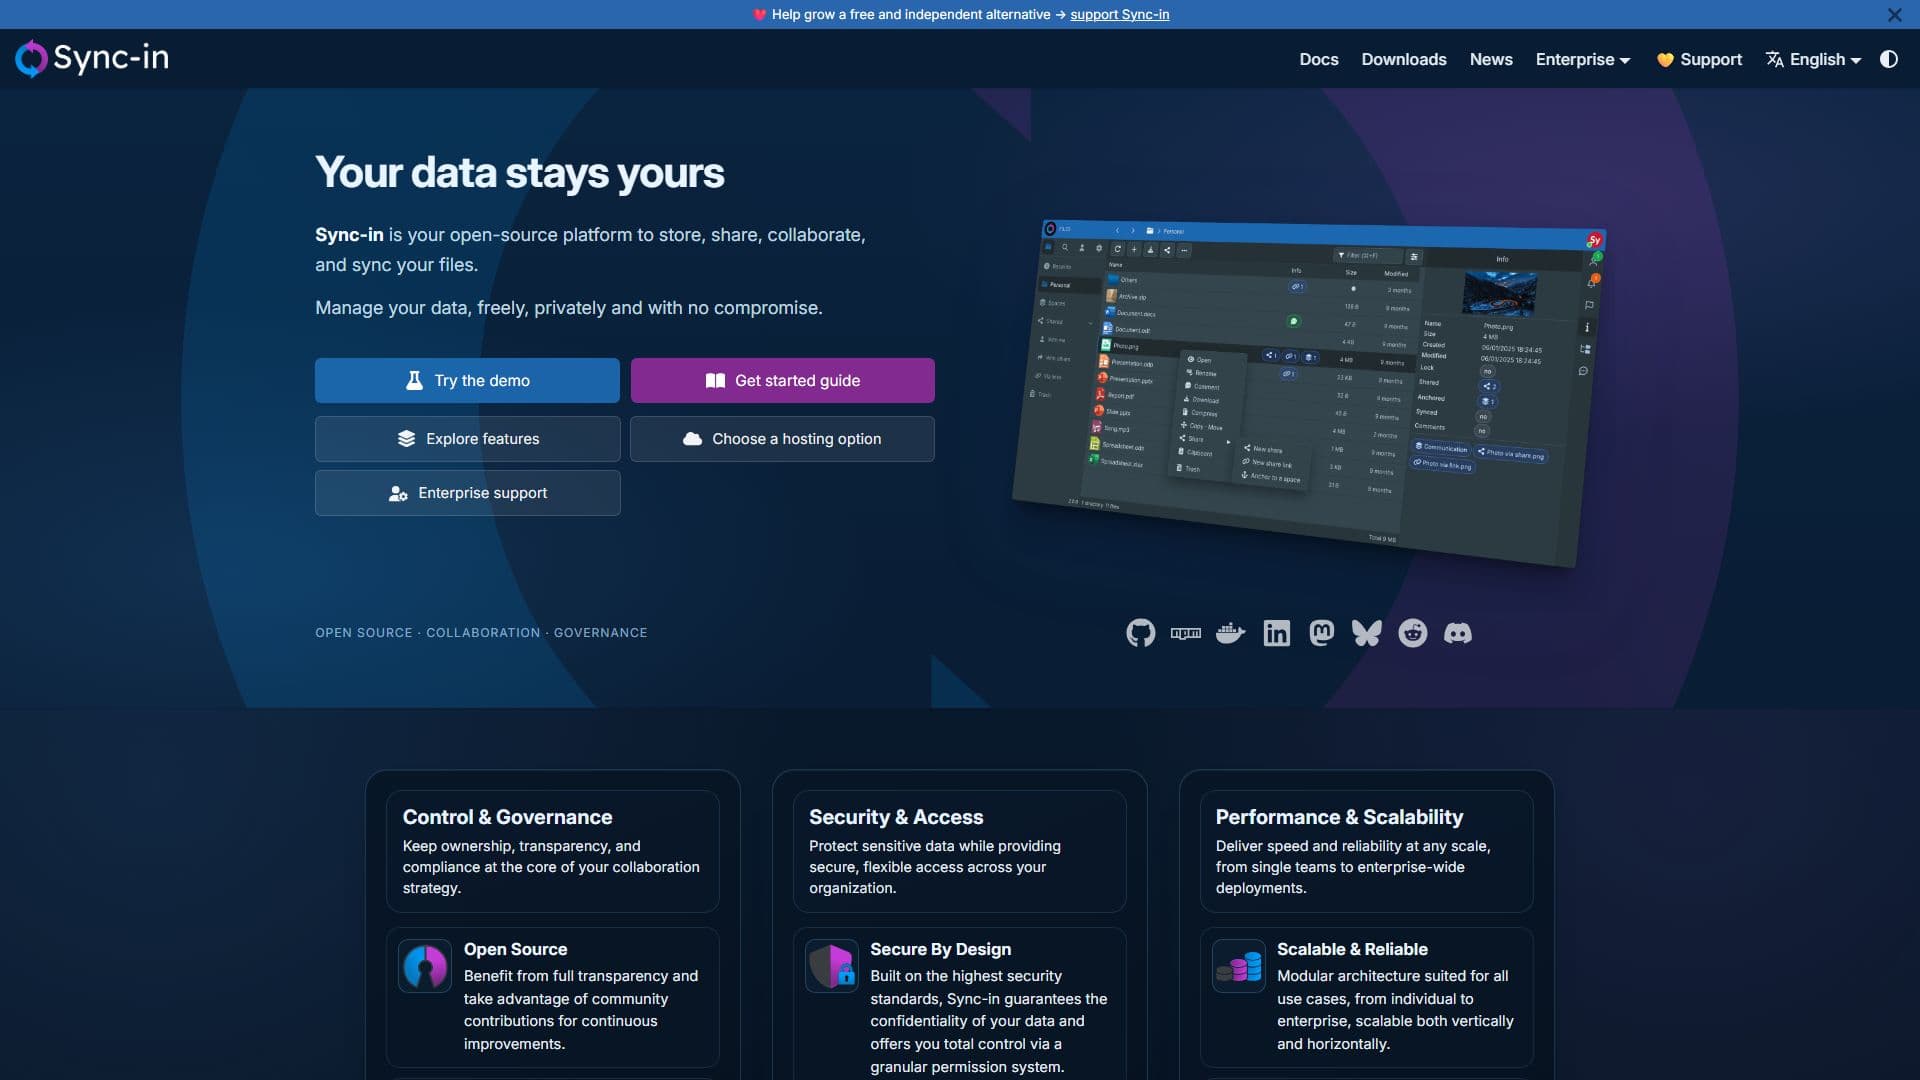Click the Security & Access heading
This screenshot has width=1920, height=1080.
pyautogui.click(x=896, y=817)
